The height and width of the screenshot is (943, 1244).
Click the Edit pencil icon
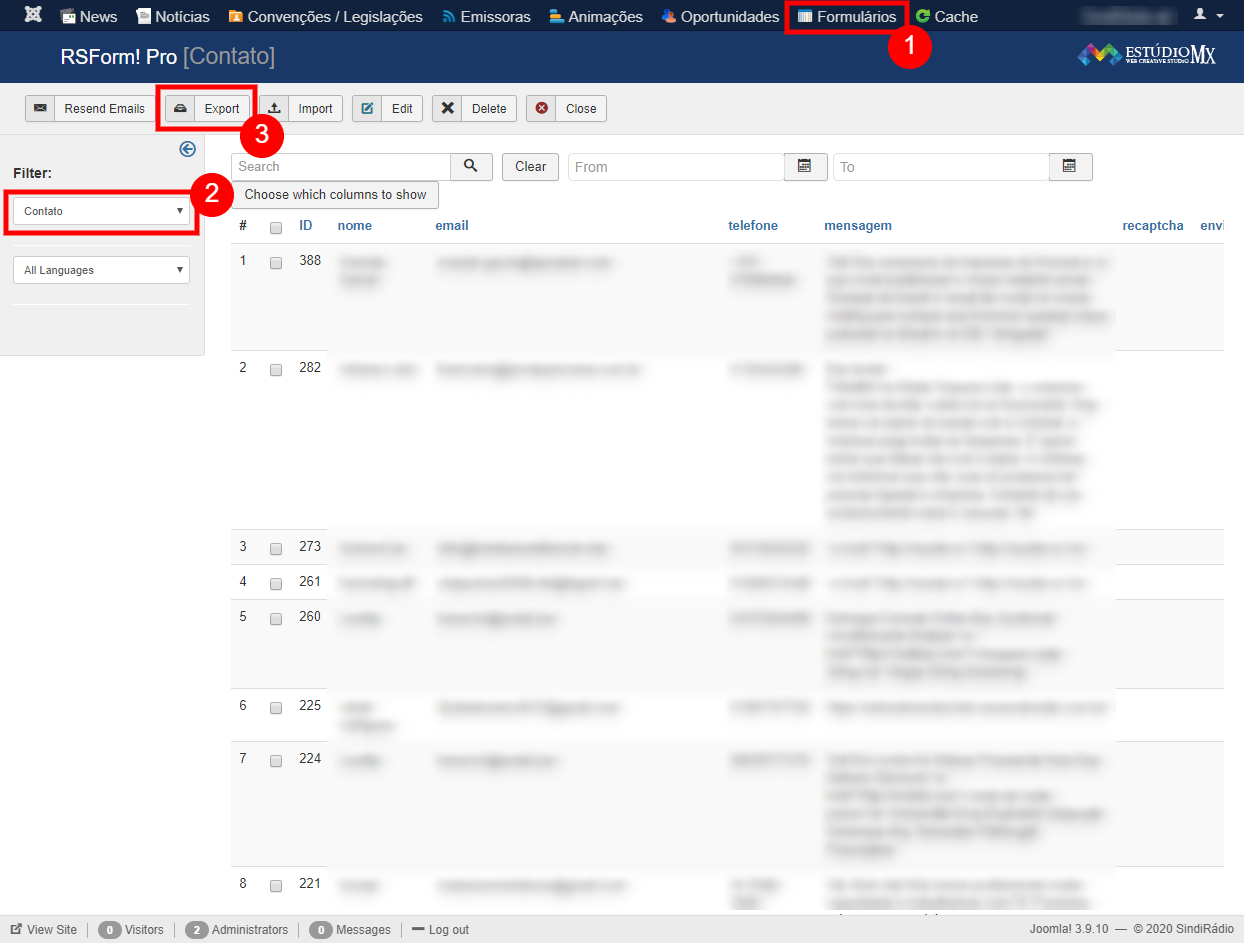pos(368,109)
